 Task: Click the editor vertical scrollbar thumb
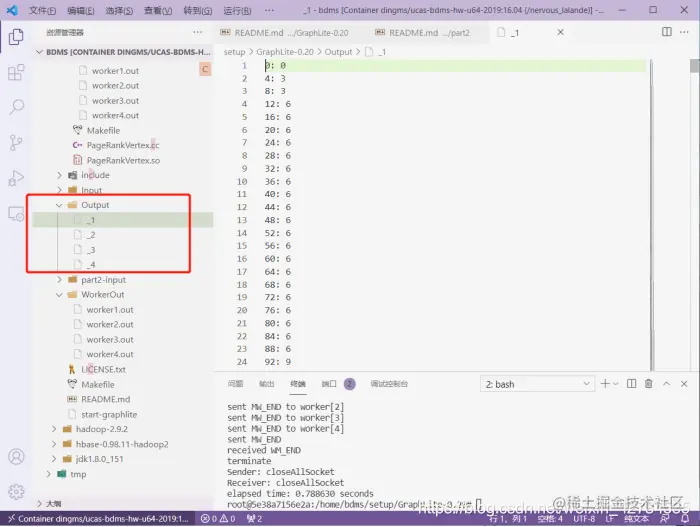pyautogui.click(x=694, y=65)
